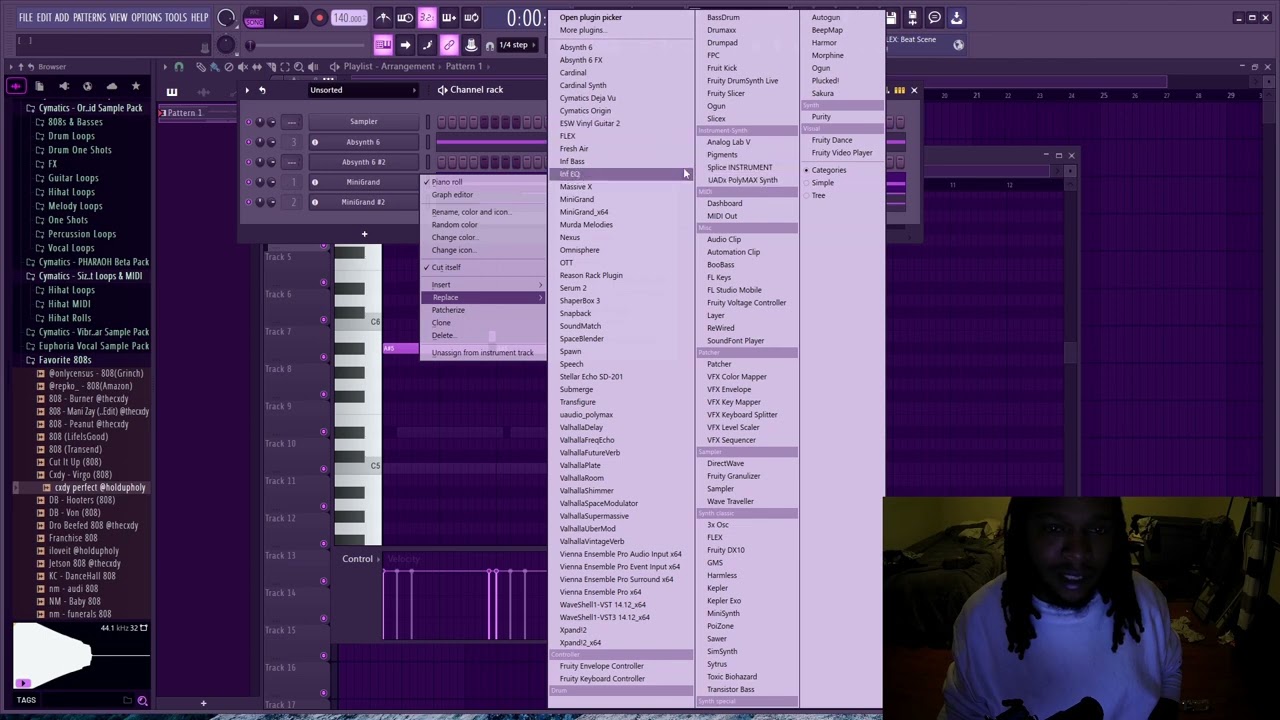This screenshot has width=1280, height=720.
Task: Select Jetson 808 @thecxdy sample
Action: coord(84,563)
